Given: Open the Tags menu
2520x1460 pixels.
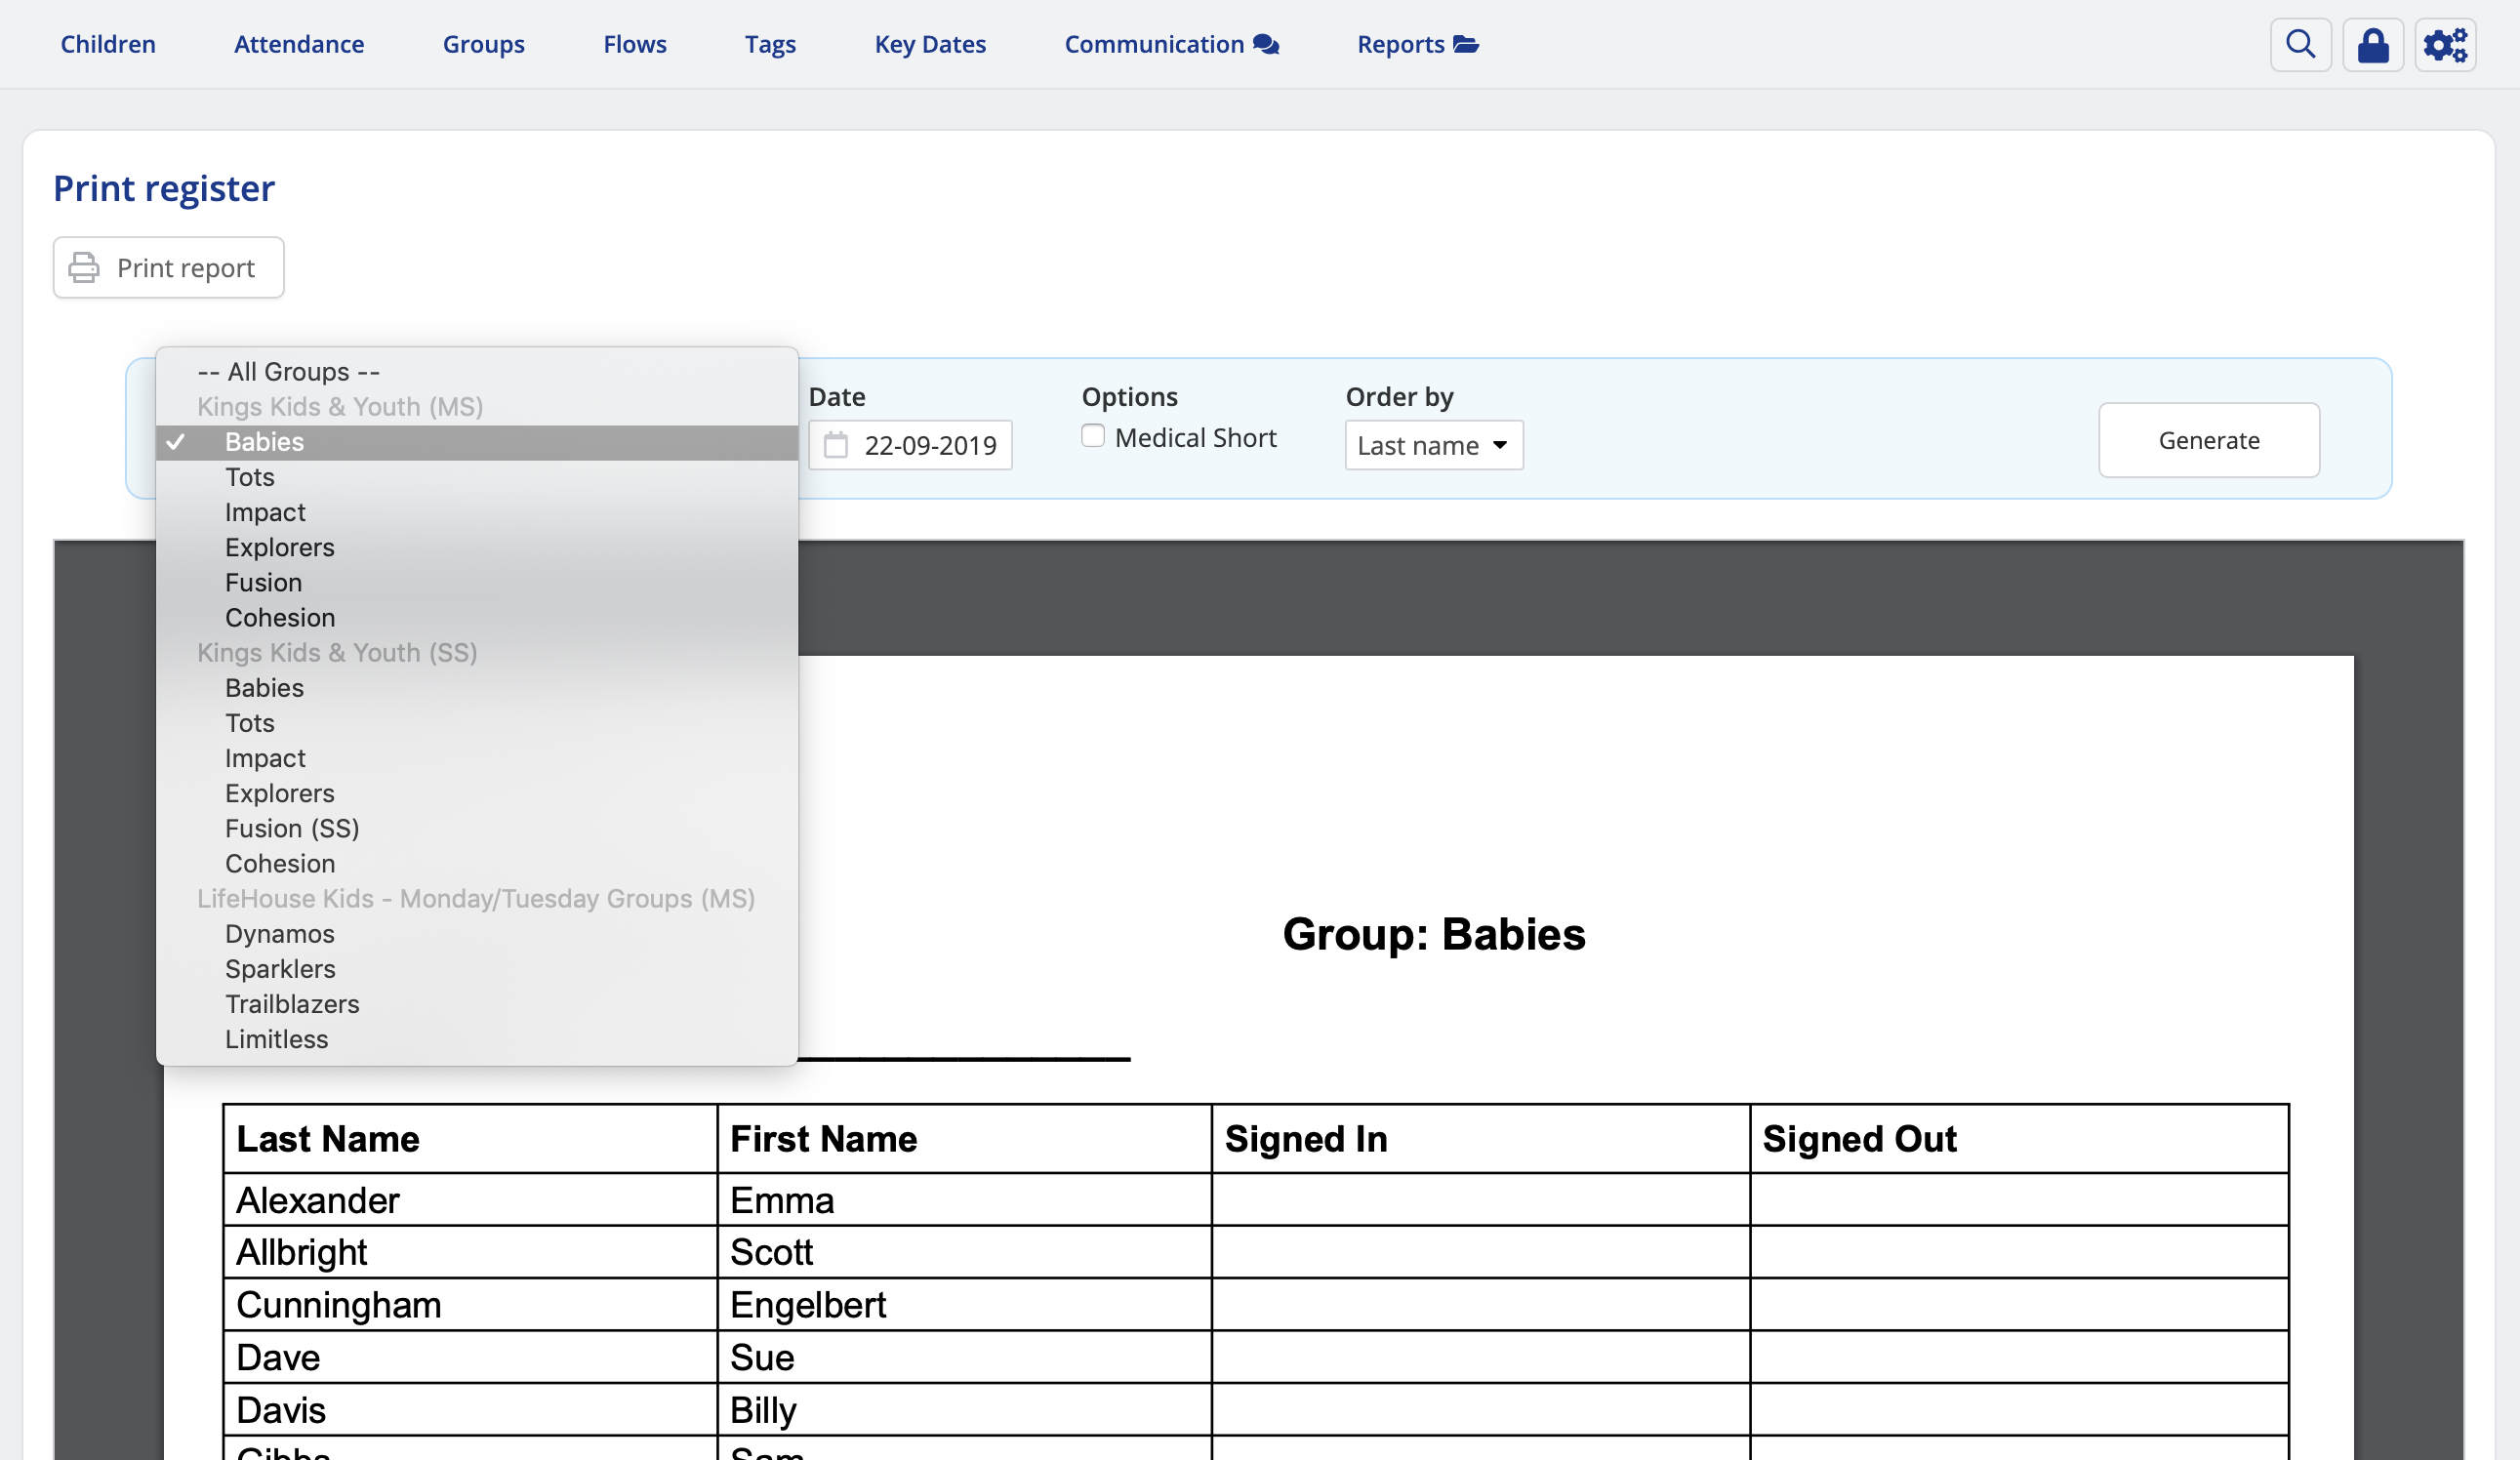Looking at the screenshot, I should pos(770,44).
